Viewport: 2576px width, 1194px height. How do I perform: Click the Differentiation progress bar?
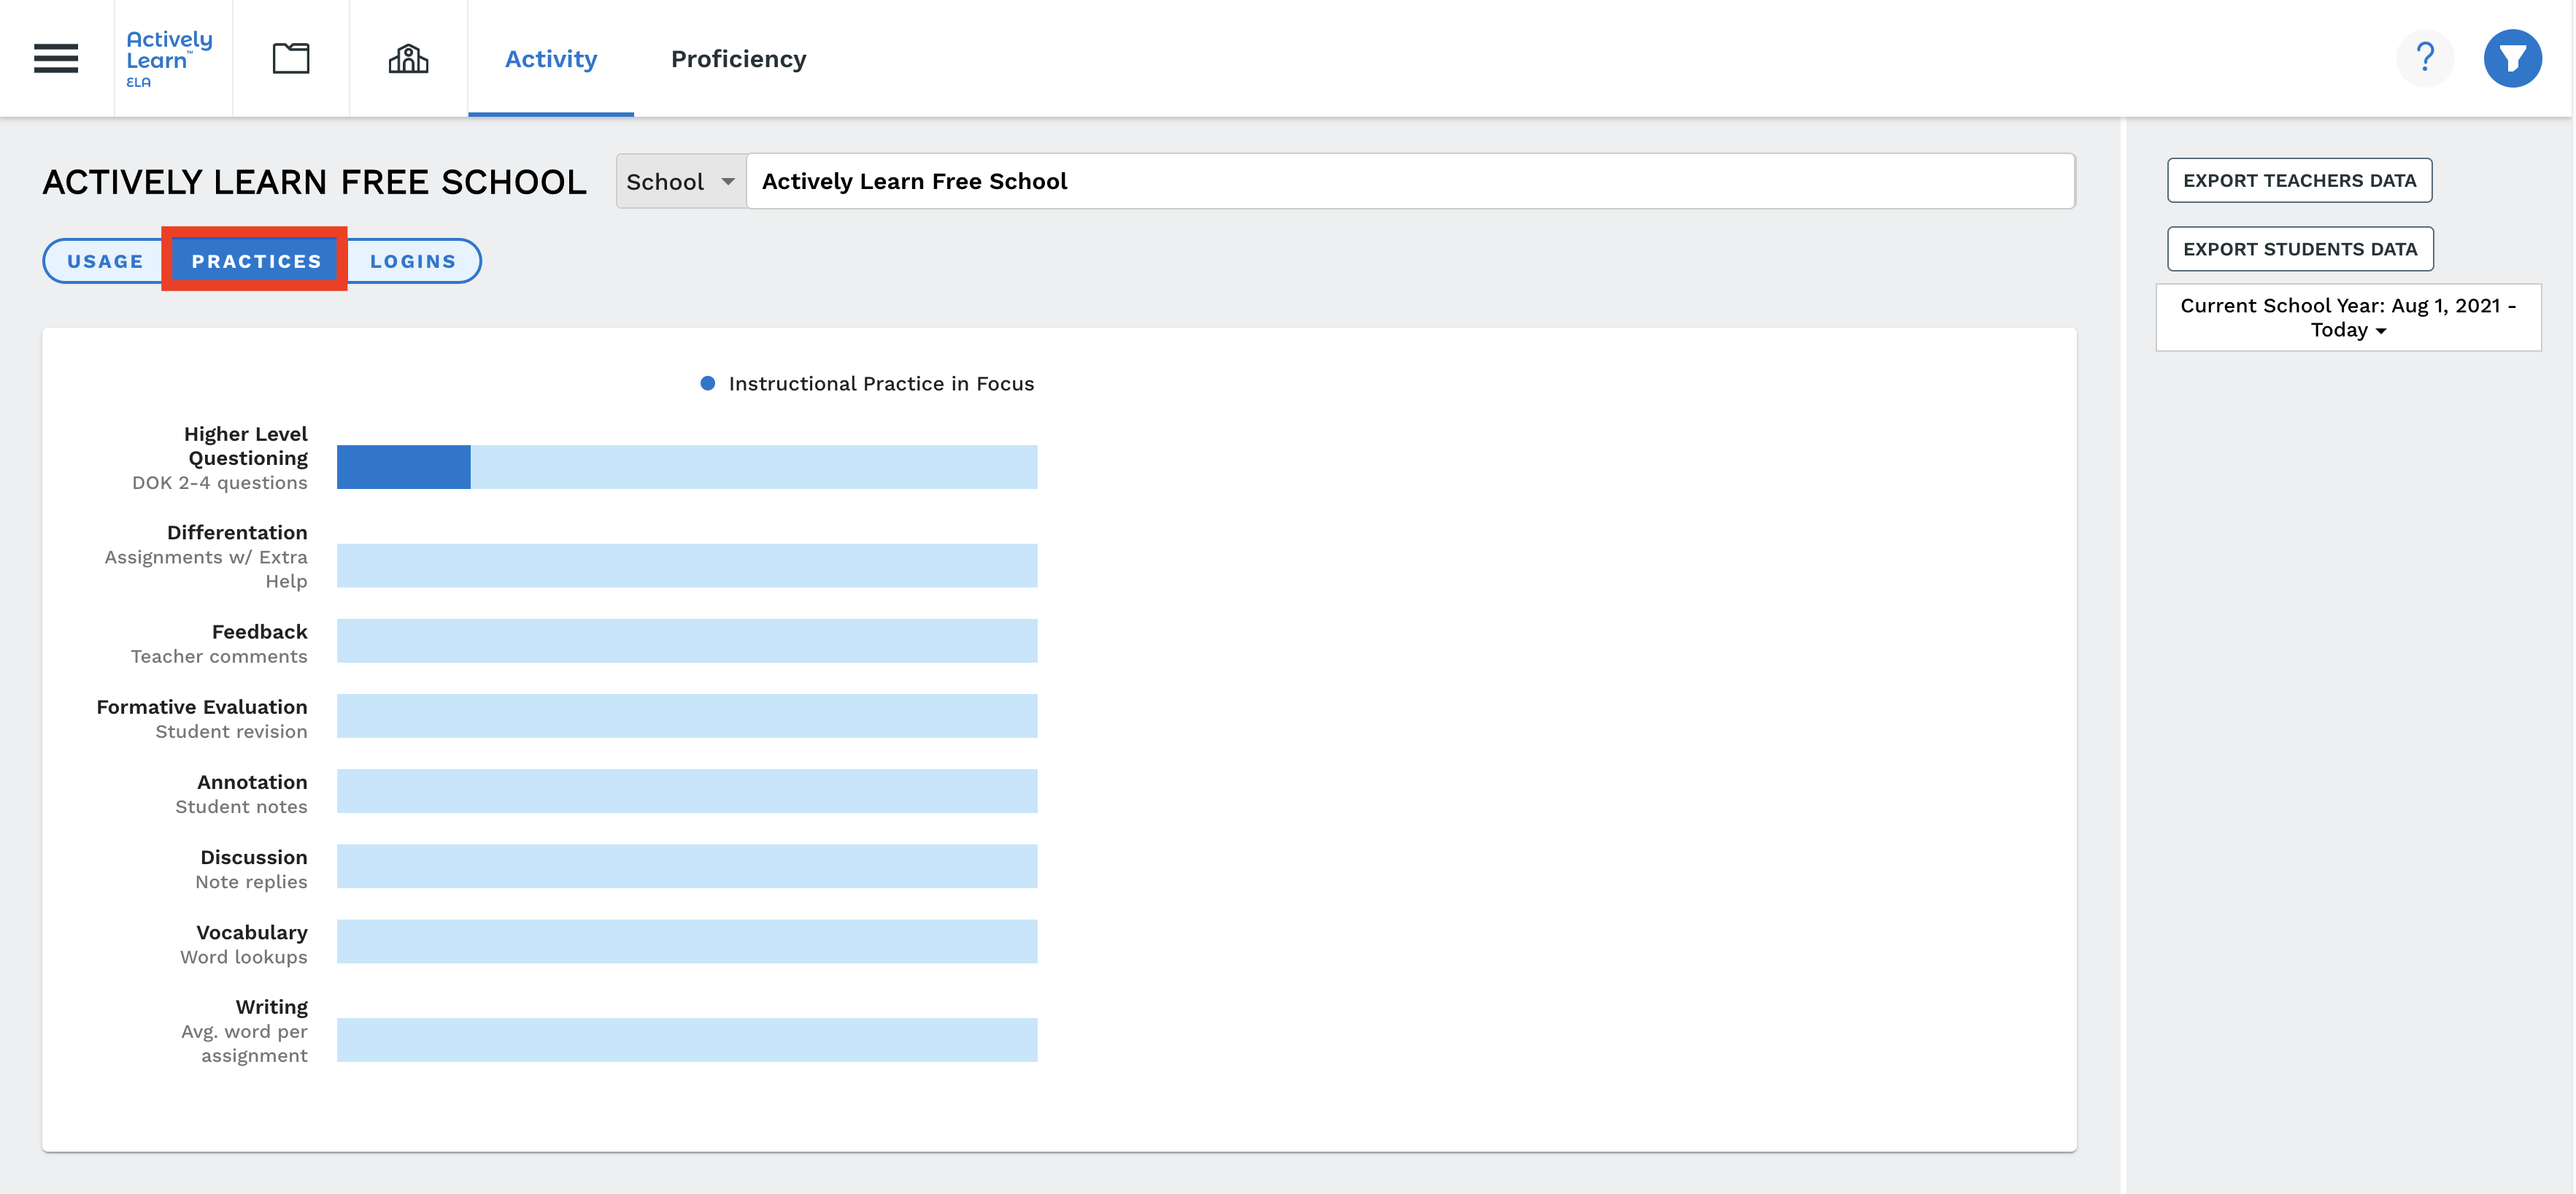pyautogui.click(x=687, y=566)
